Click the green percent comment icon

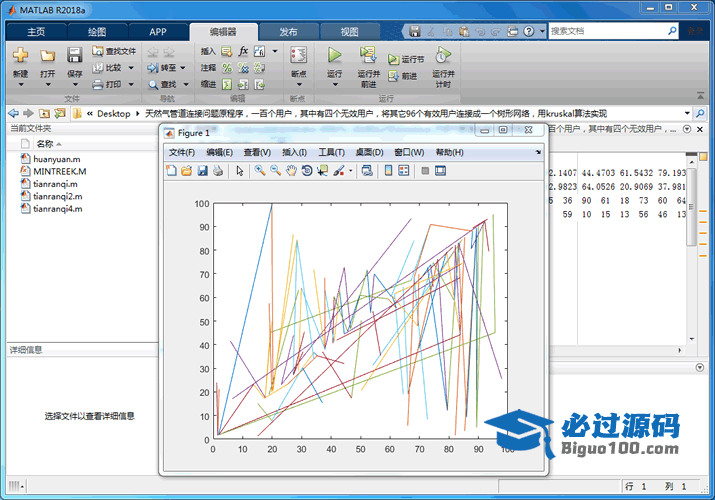click(x=227, y=68)
